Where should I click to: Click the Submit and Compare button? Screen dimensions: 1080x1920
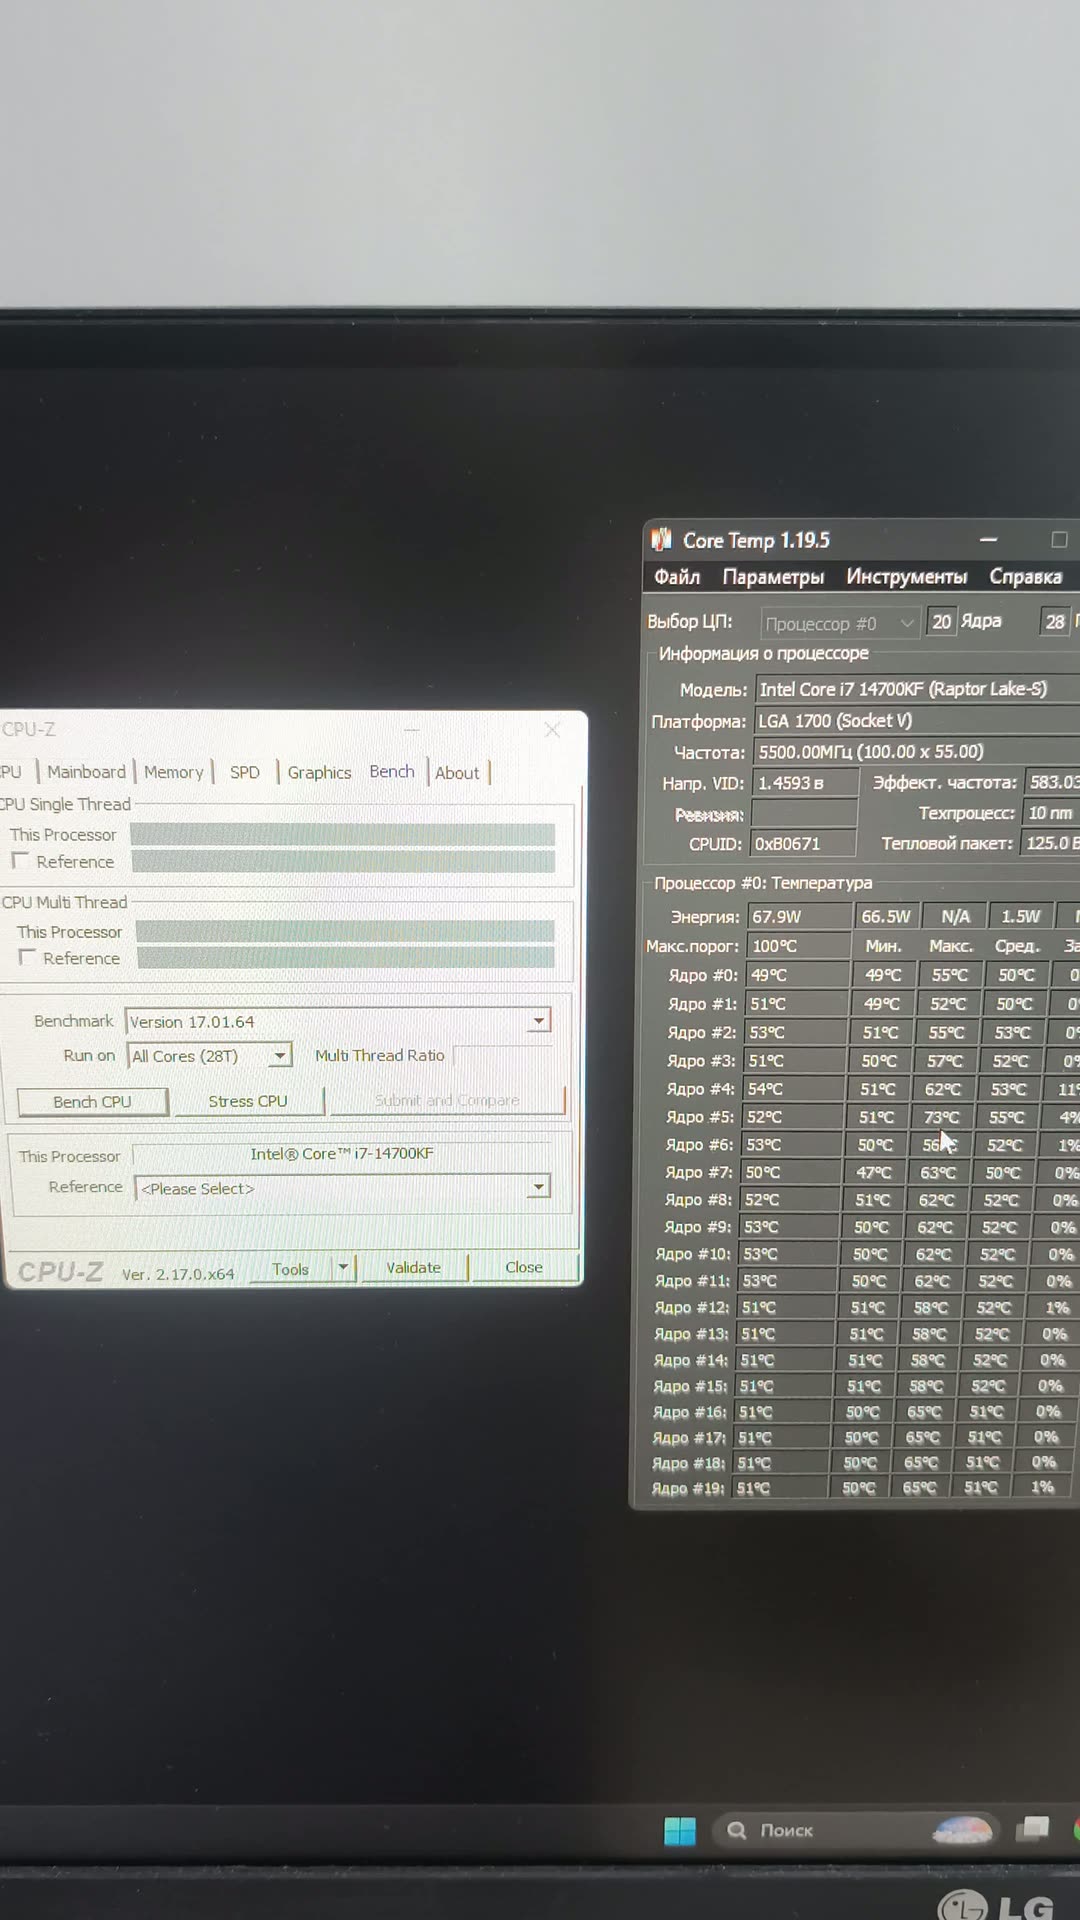point(447,1100)
